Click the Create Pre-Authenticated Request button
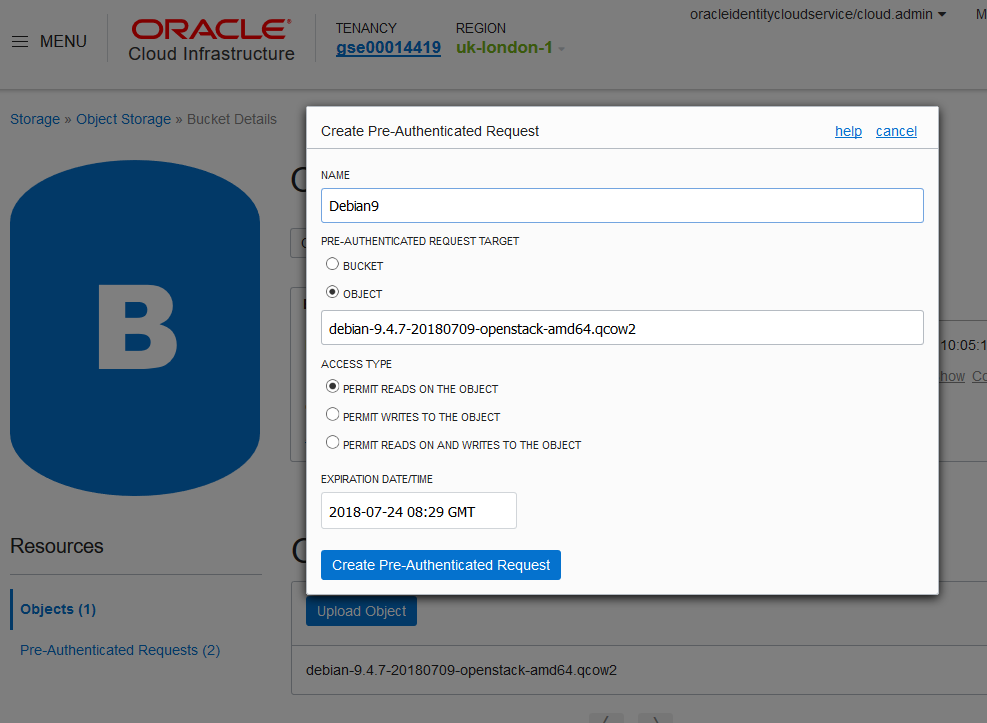Viewport: 987px width, 723px height. coord(441,565)
